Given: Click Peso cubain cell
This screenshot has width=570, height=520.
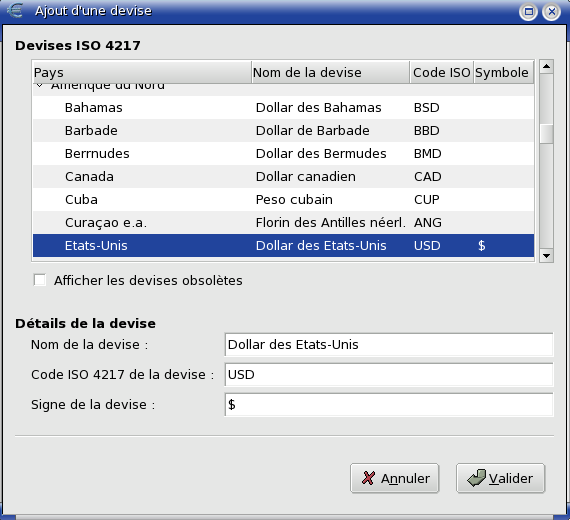Looking at the screenshot, I should click(294, 199).
